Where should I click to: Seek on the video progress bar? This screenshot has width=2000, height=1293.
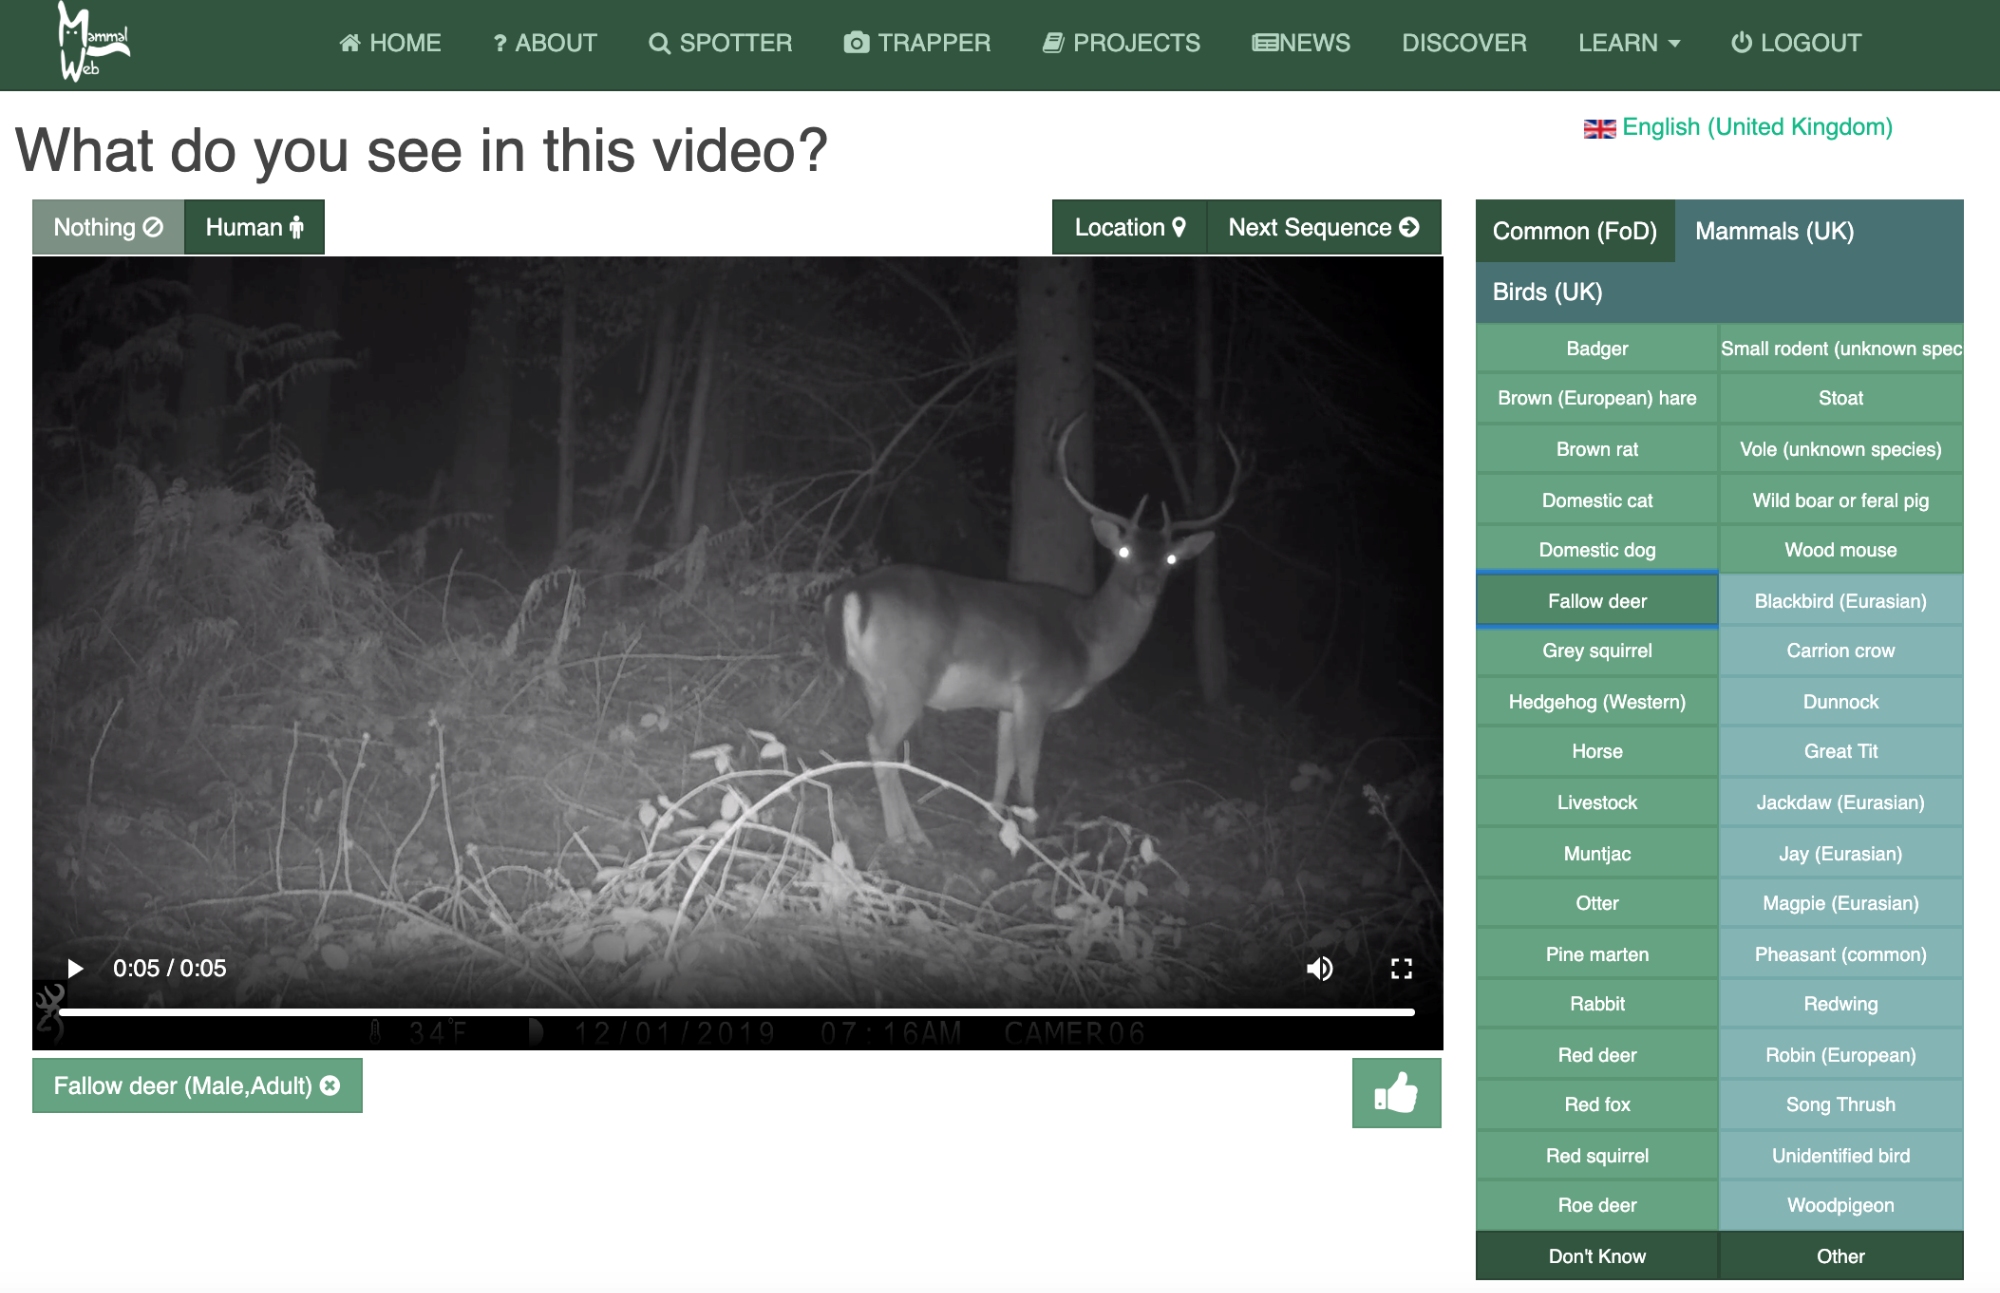click(x=737, y=1012)
